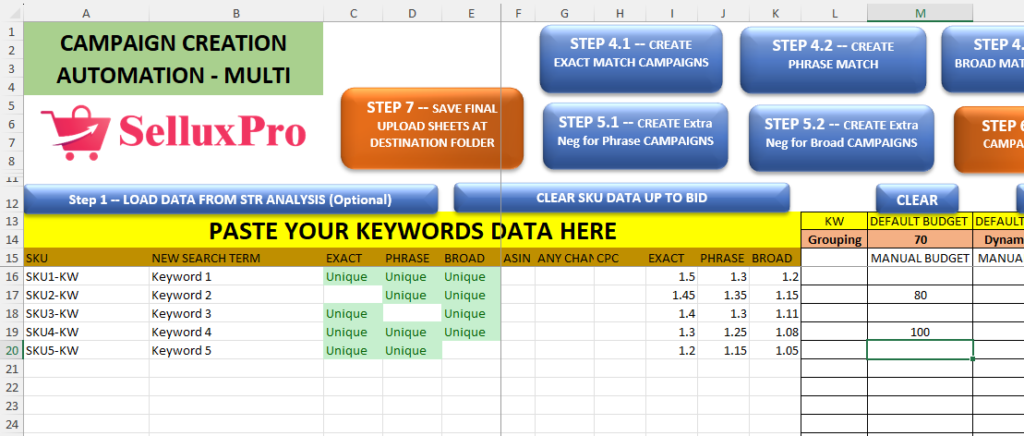
Task: Click cell containing SKU1-KW
Action: pos(85,276)
